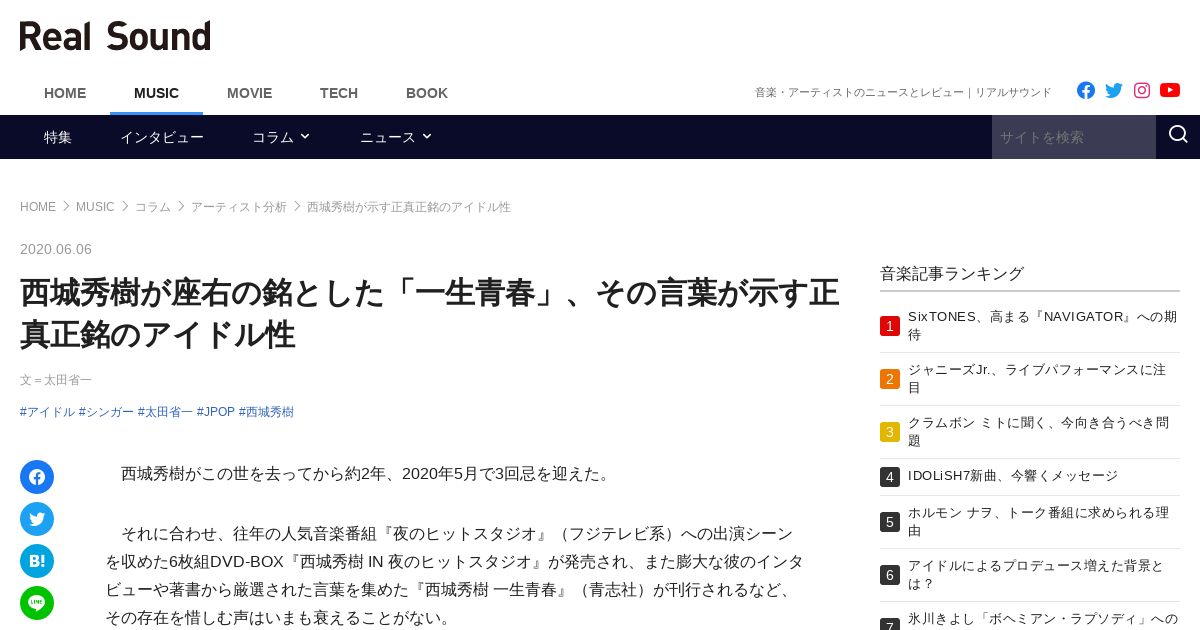Go to MUSIC breadcrumb link
The image size is (1200, 630).
95,207
